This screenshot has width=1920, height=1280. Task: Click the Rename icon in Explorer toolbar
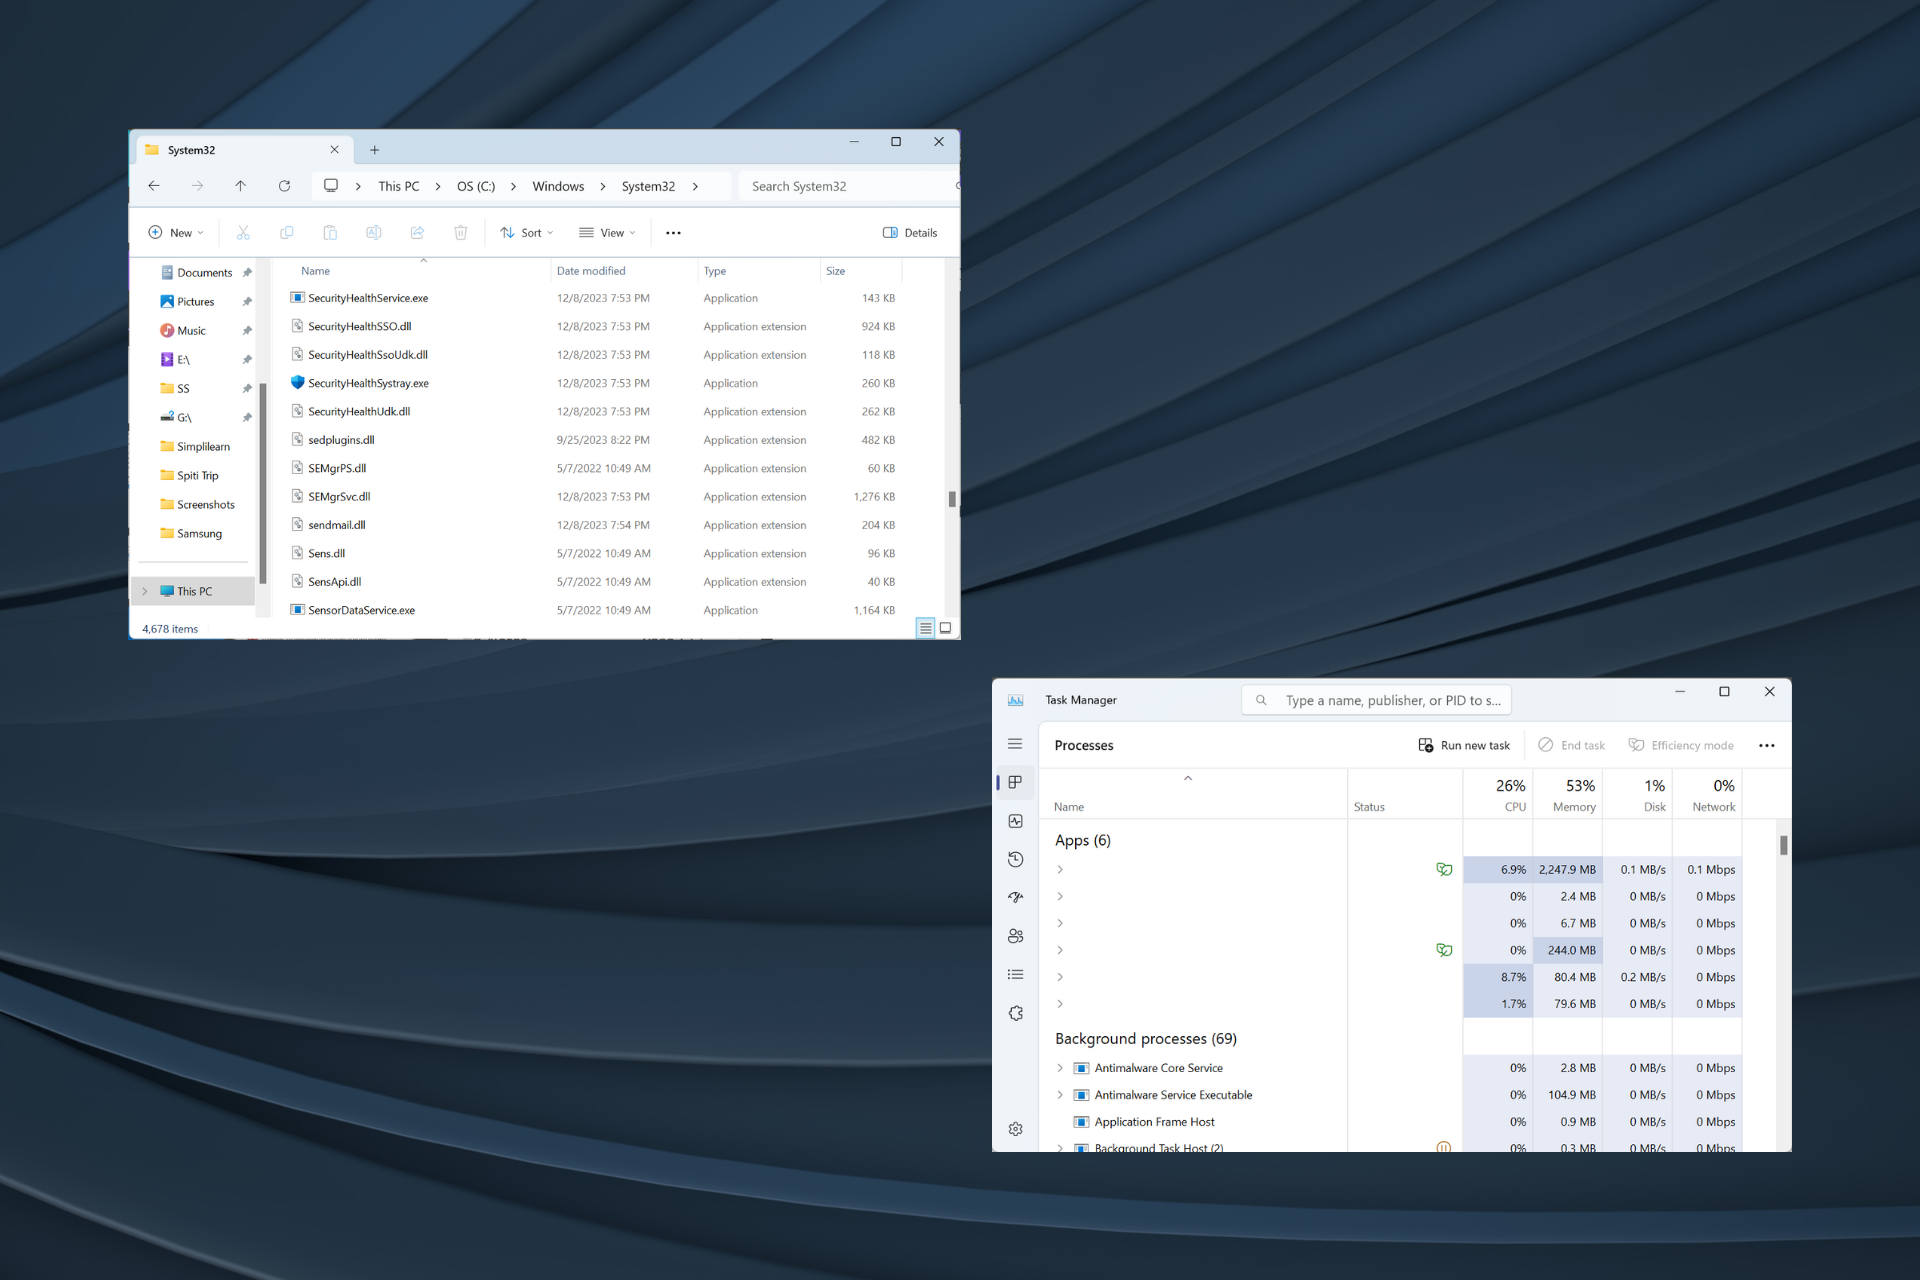pyautogui.click(x=374, y=233)
